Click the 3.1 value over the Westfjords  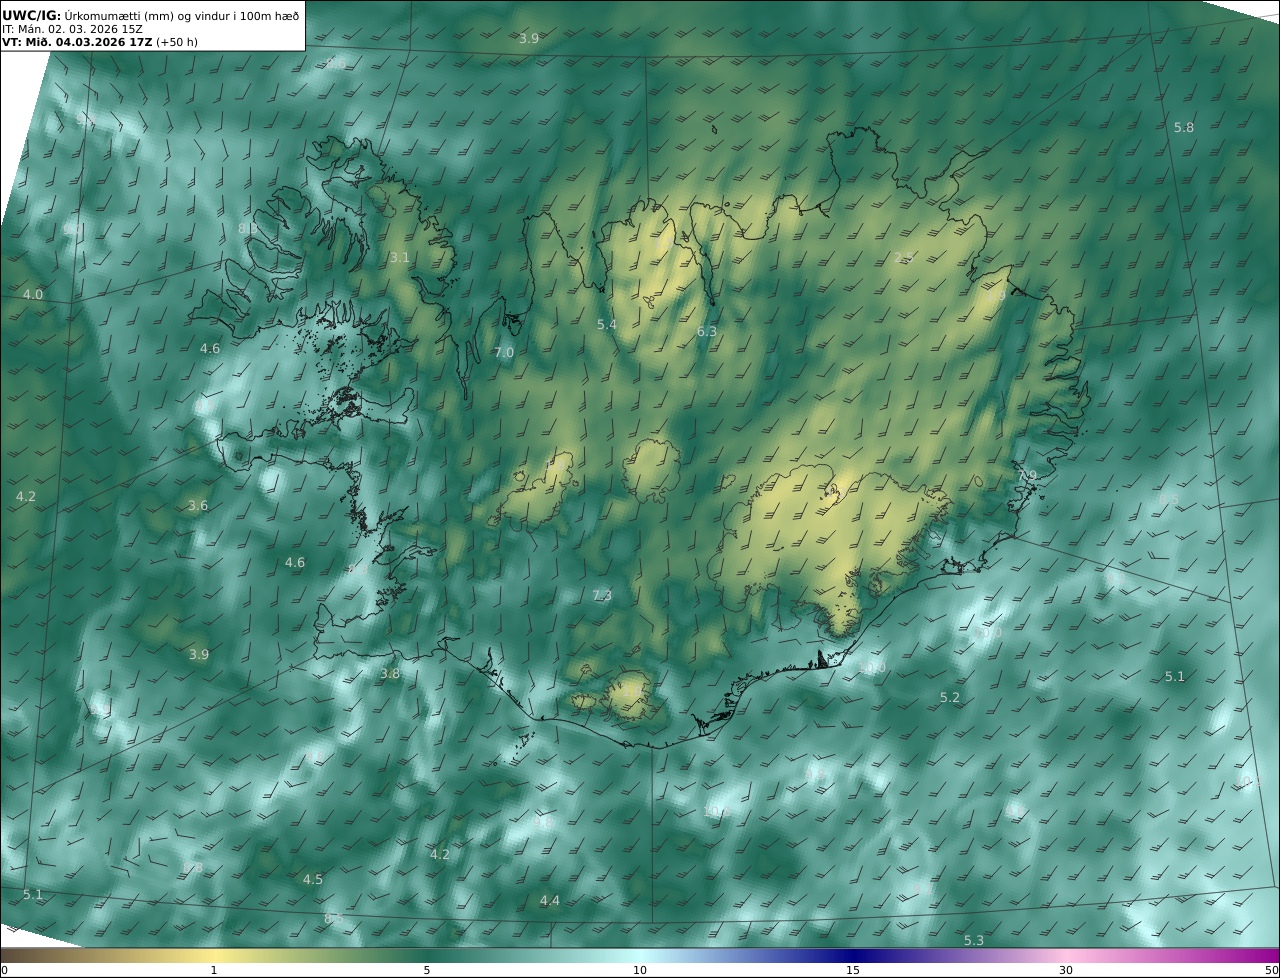(x=399, y=258)
